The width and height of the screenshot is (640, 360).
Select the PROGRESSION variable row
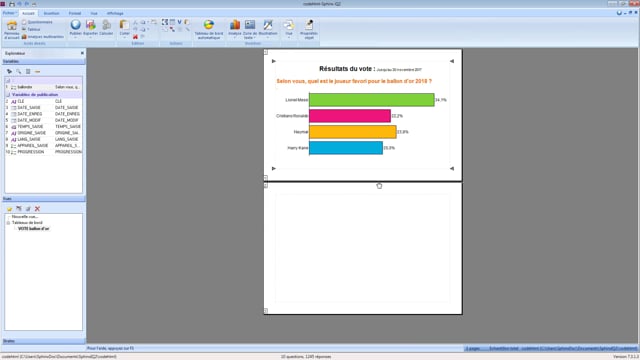pos(43,152)
